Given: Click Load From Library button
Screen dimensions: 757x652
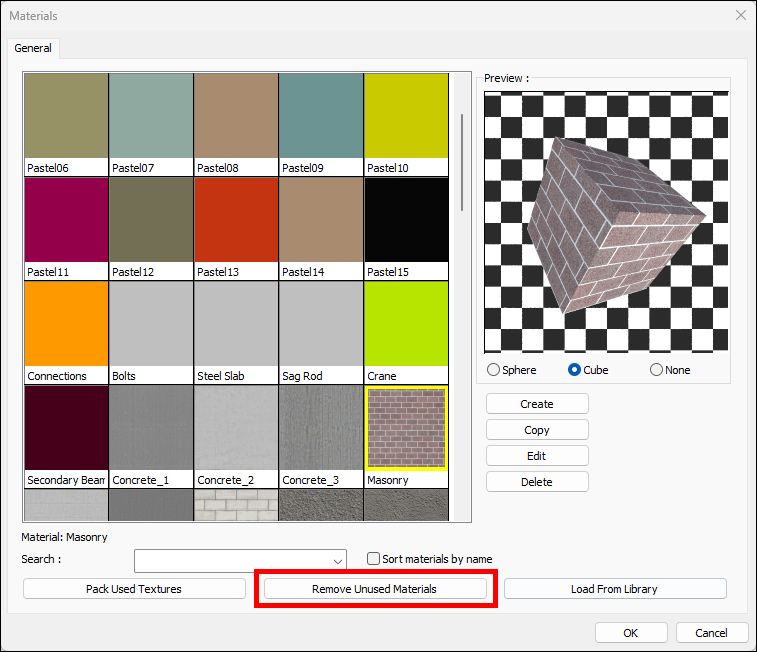Looking at the screenshot, I should pyautogui.click(x=614, y=589).
